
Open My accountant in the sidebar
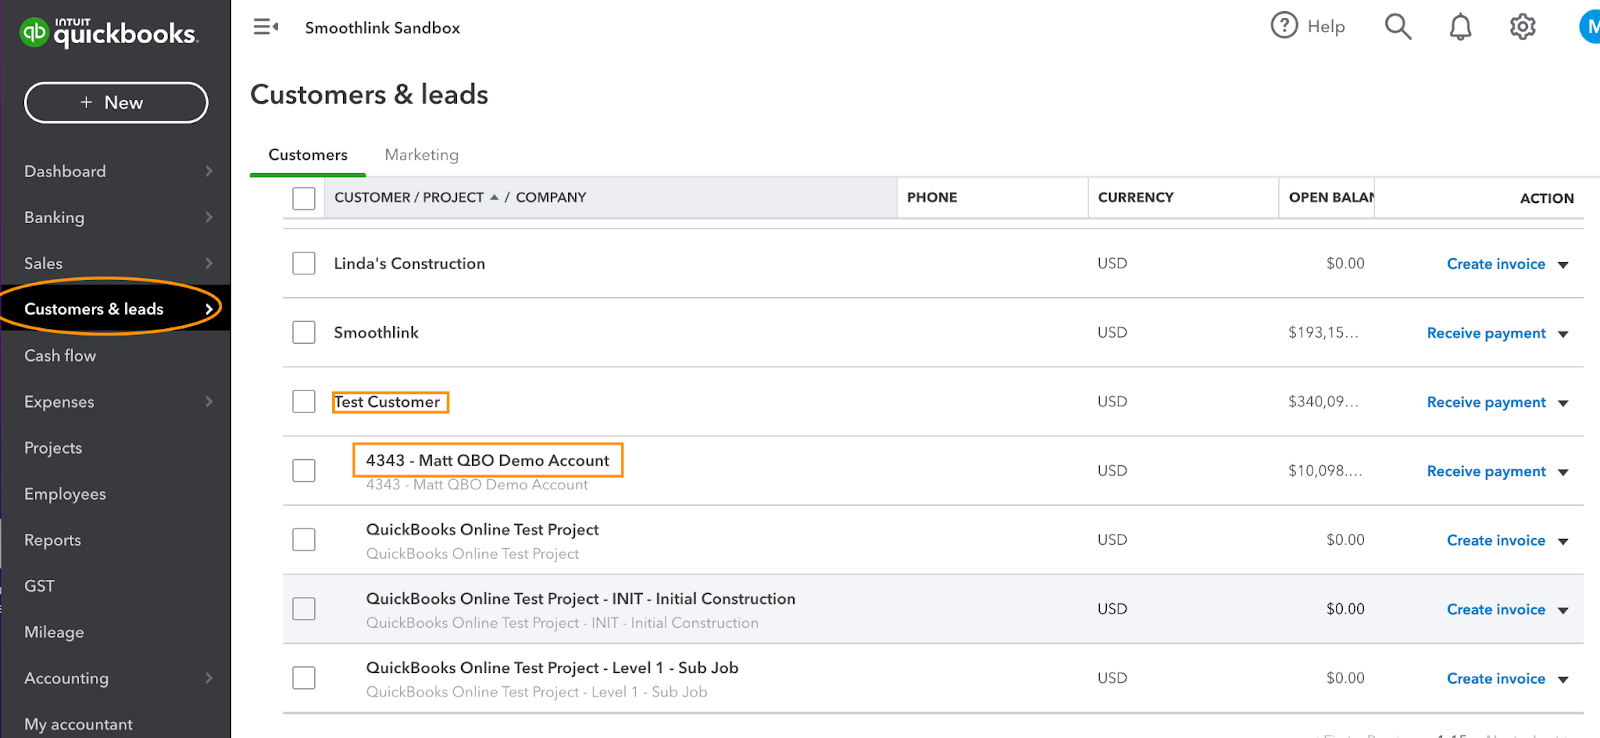pos(78,723)
